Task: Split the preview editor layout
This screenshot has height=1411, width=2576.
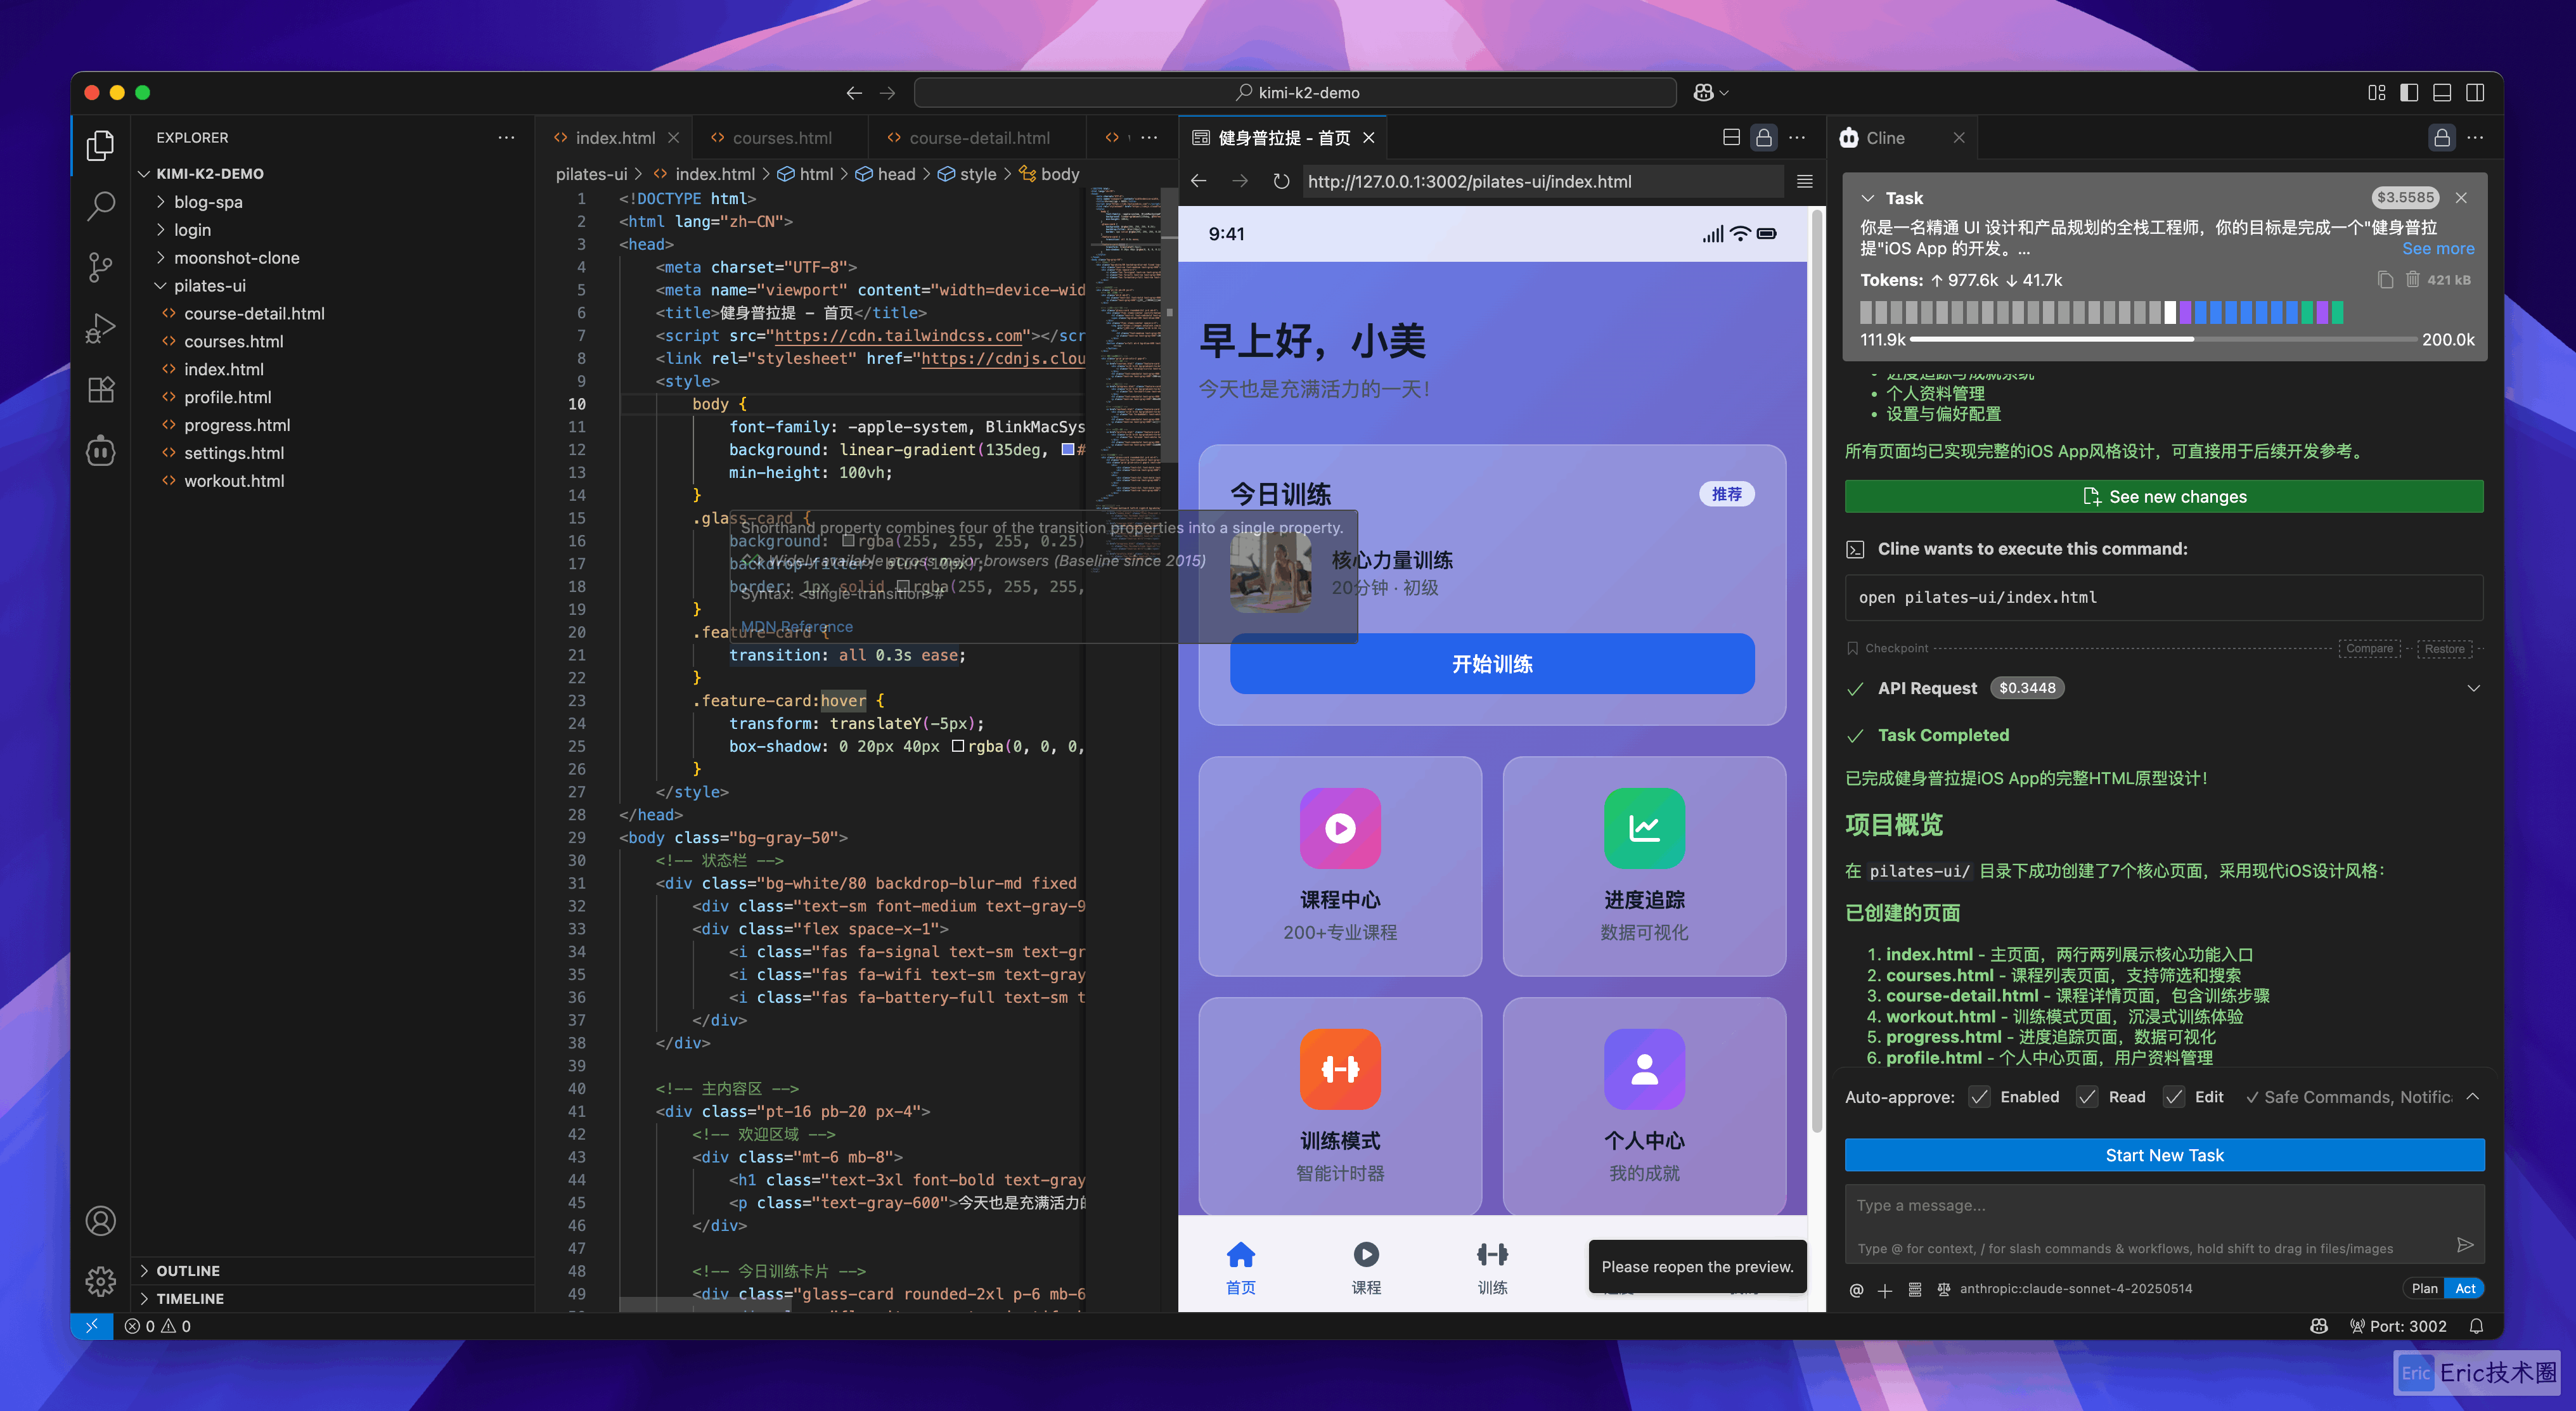Action: (x=1731, y=137)
